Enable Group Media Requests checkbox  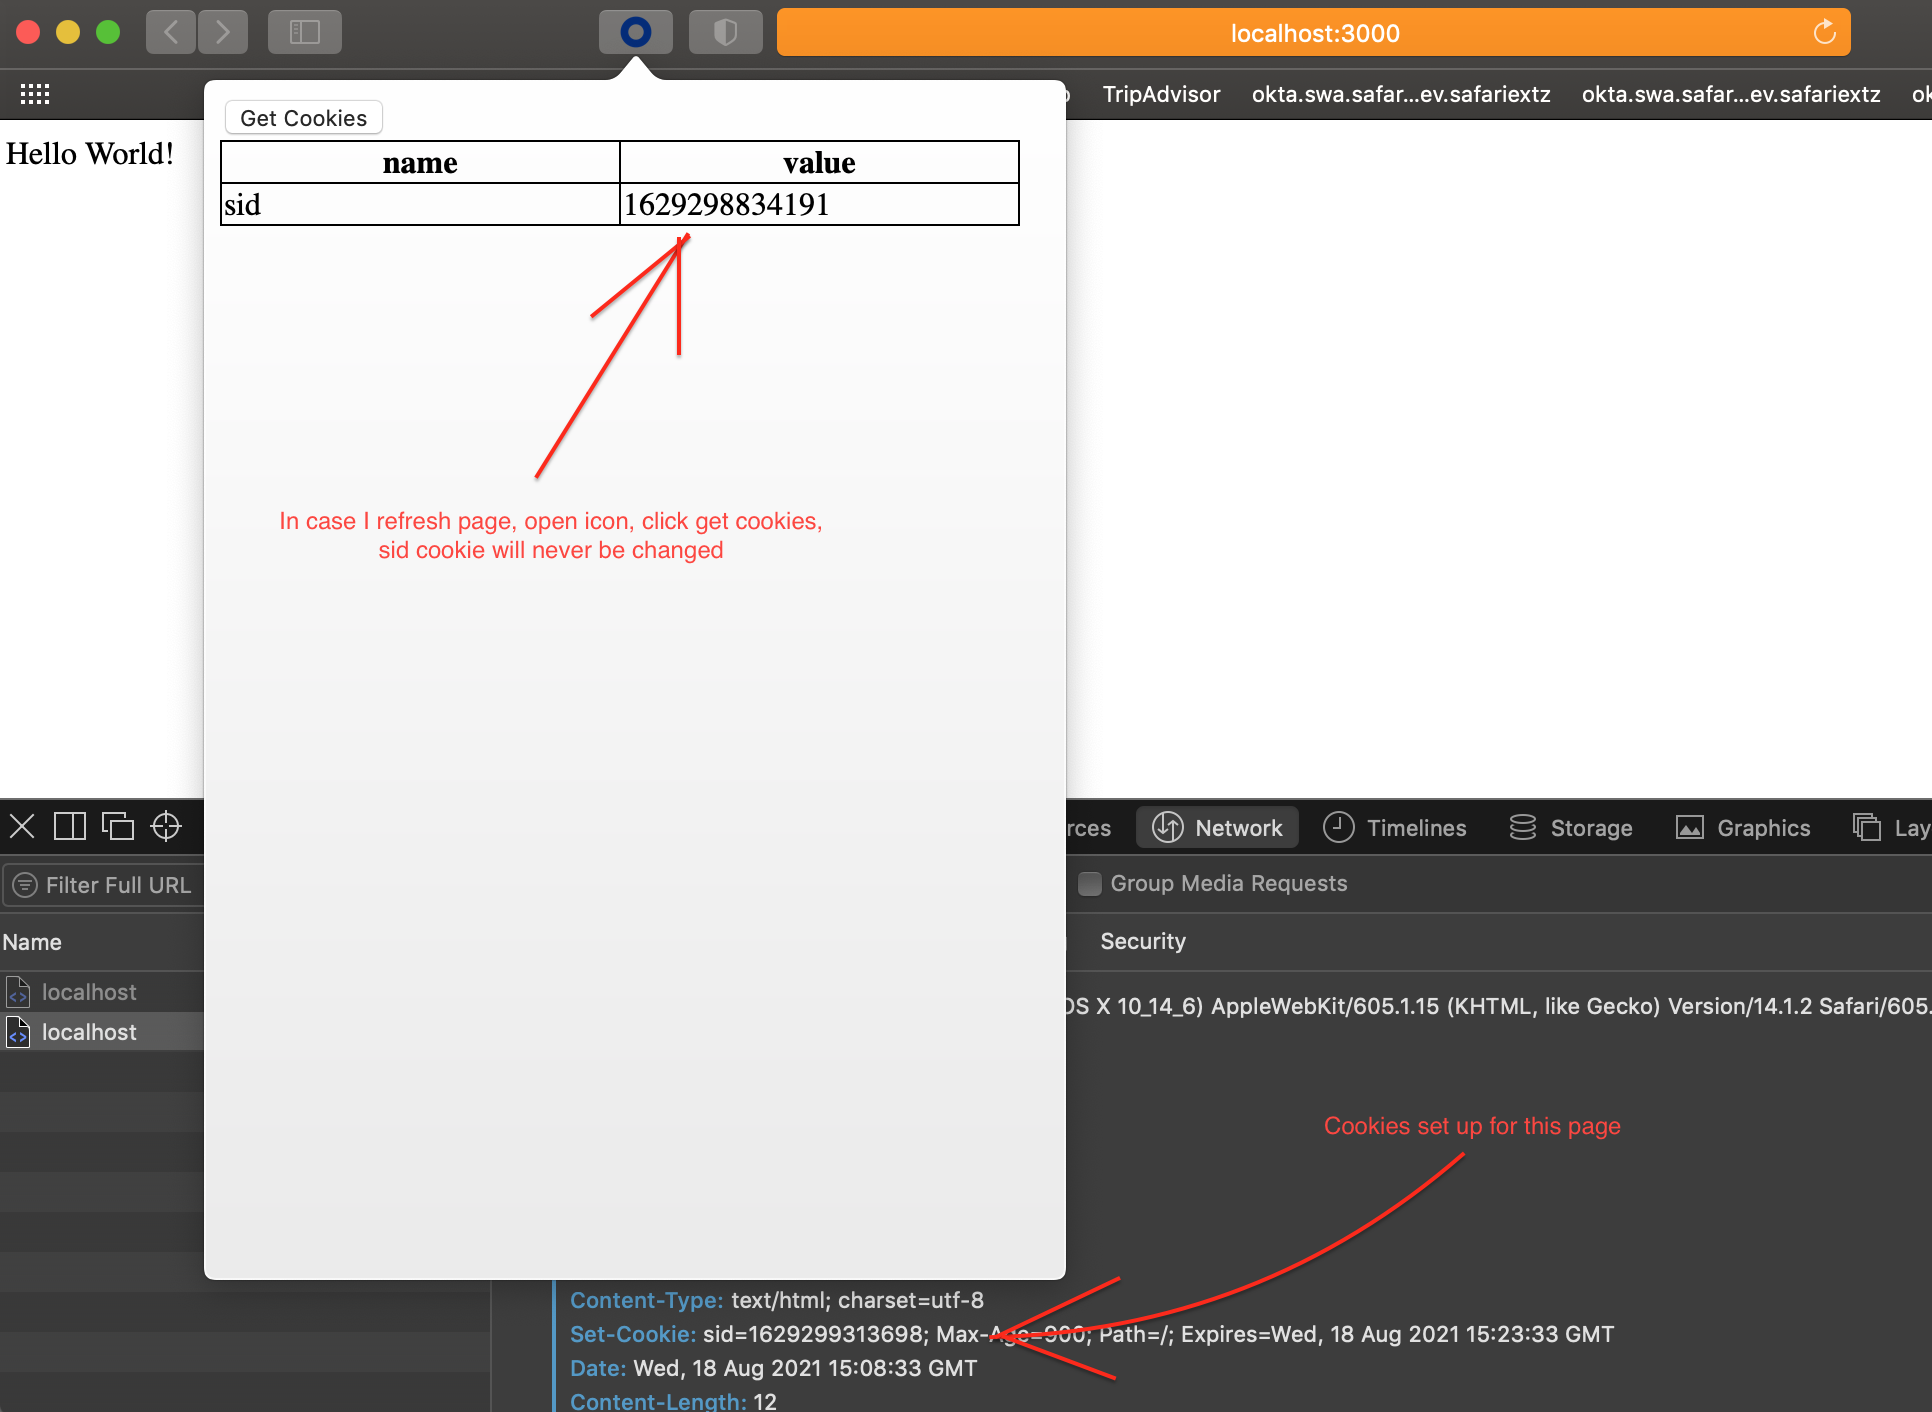[1090, 884]
